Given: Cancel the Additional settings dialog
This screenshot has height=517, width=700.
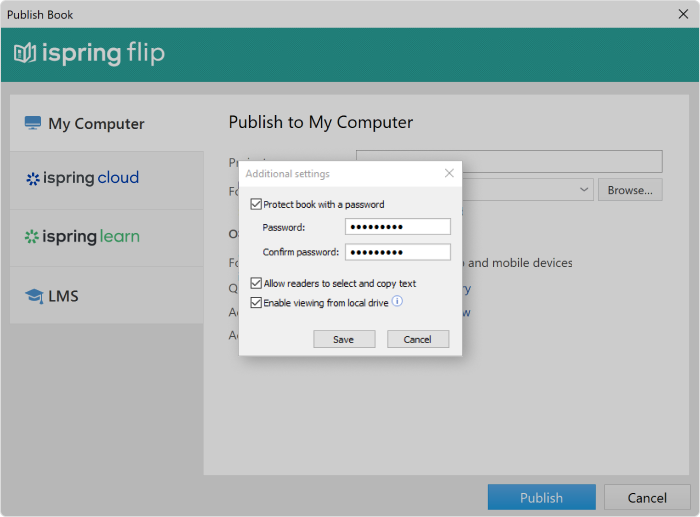Looking at the screenshot, I should [x=418, y=339].
